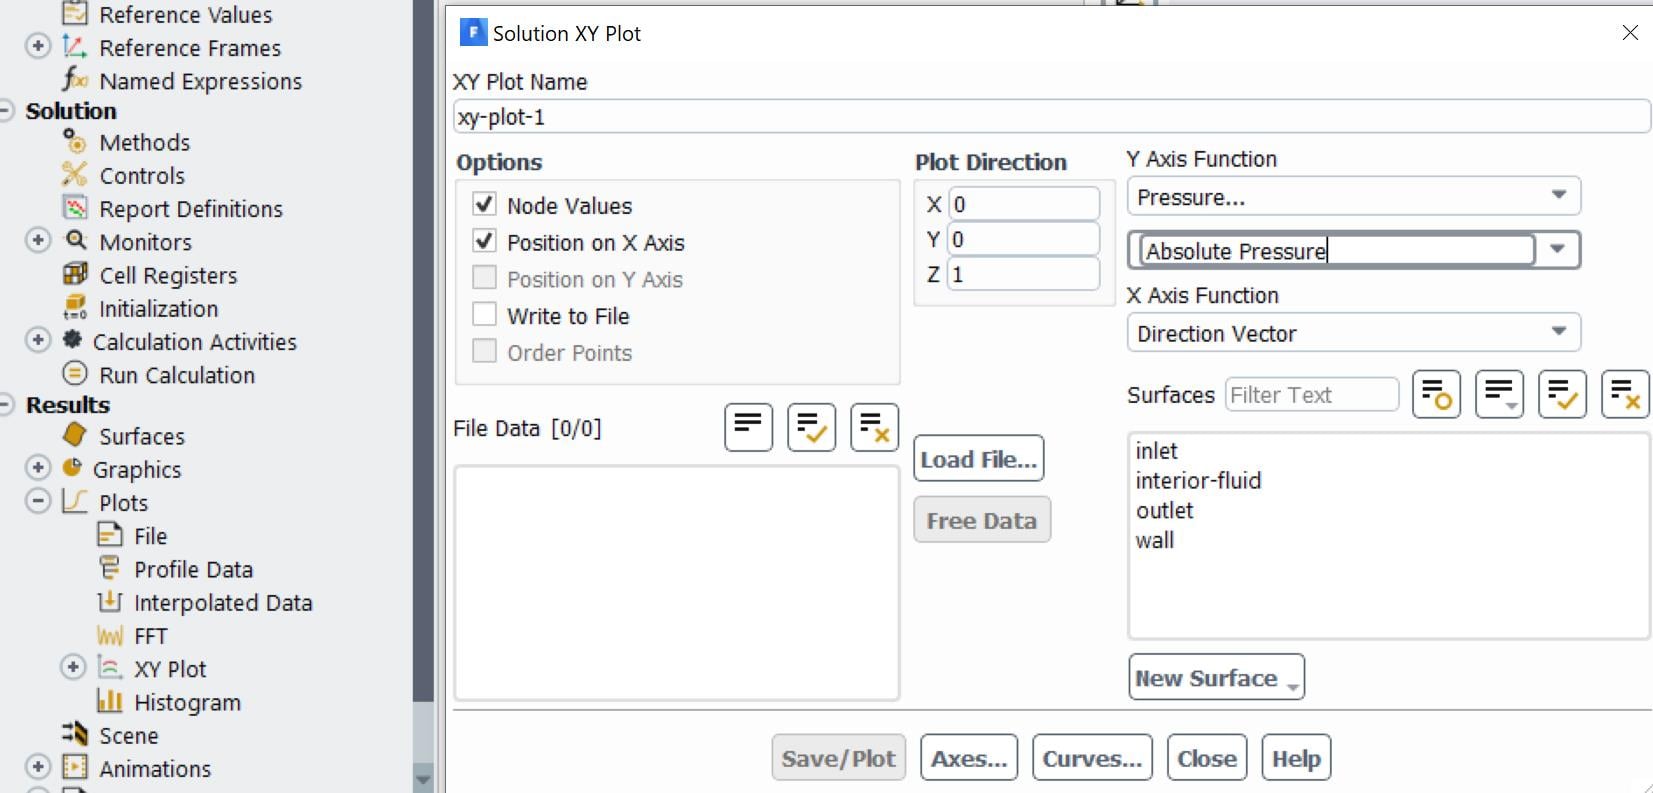Click Surfaces deselect-all icon with X
Screen dimensions: 1653x793
pyautogui.click(x=1624, y=394)
